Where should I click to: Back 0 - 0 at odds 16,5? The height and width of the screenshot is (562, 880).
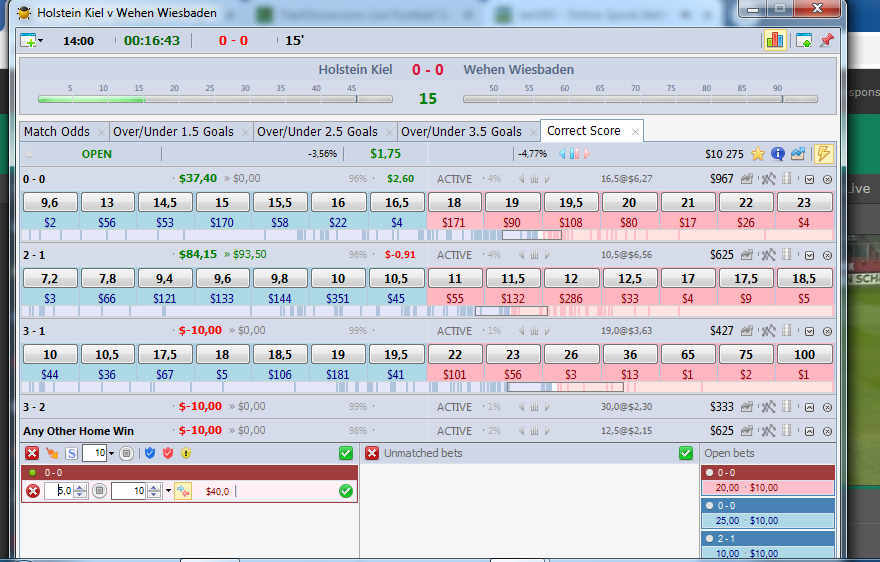coord(397,202)
